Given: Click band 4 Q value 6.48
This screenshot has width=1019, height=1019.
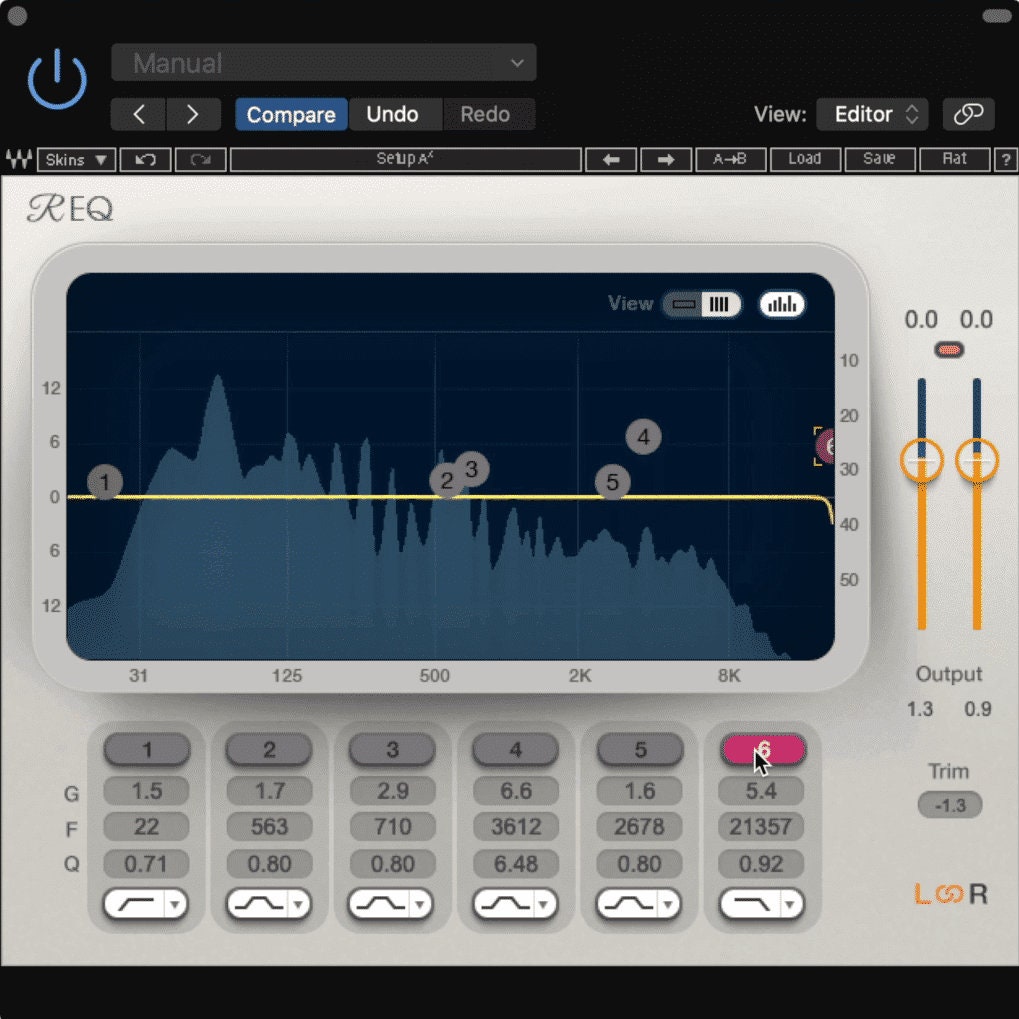Looking at the screenshot, I should click(515, 864).
